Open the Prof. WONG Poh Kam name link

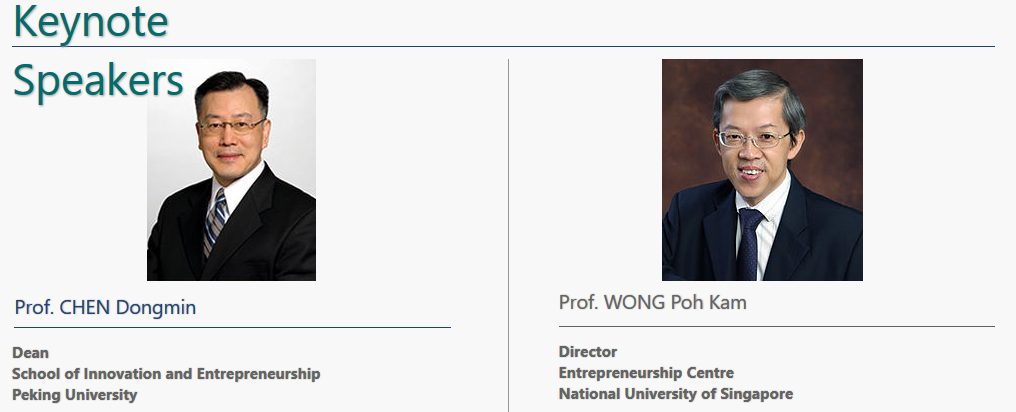(652, 302)
